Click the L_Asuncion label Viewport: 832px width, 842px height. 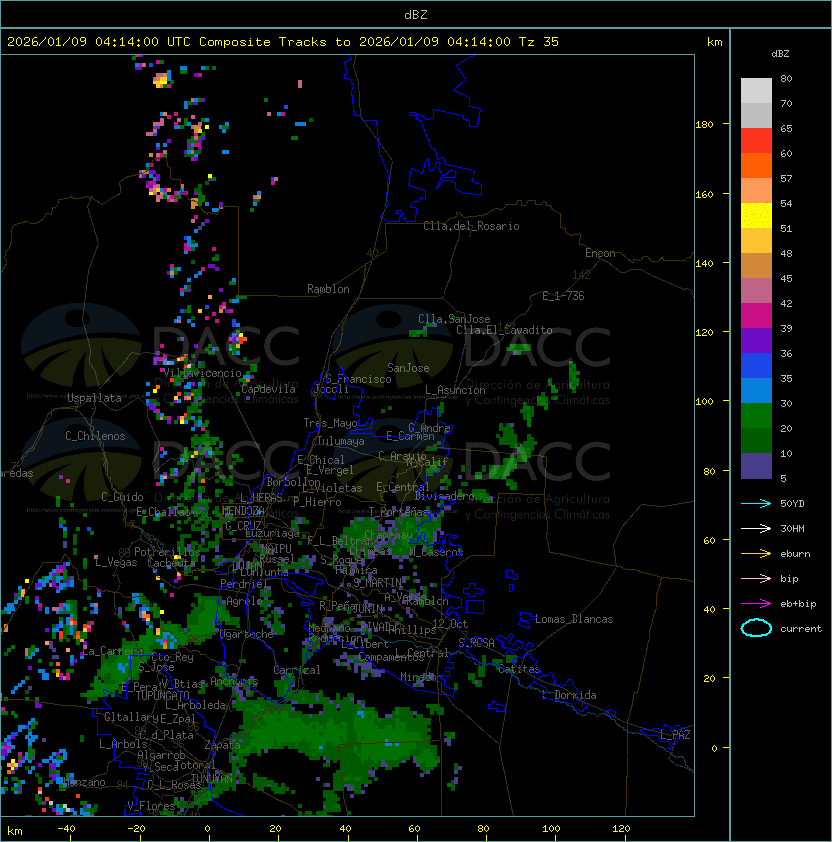(x=455, y=390)
